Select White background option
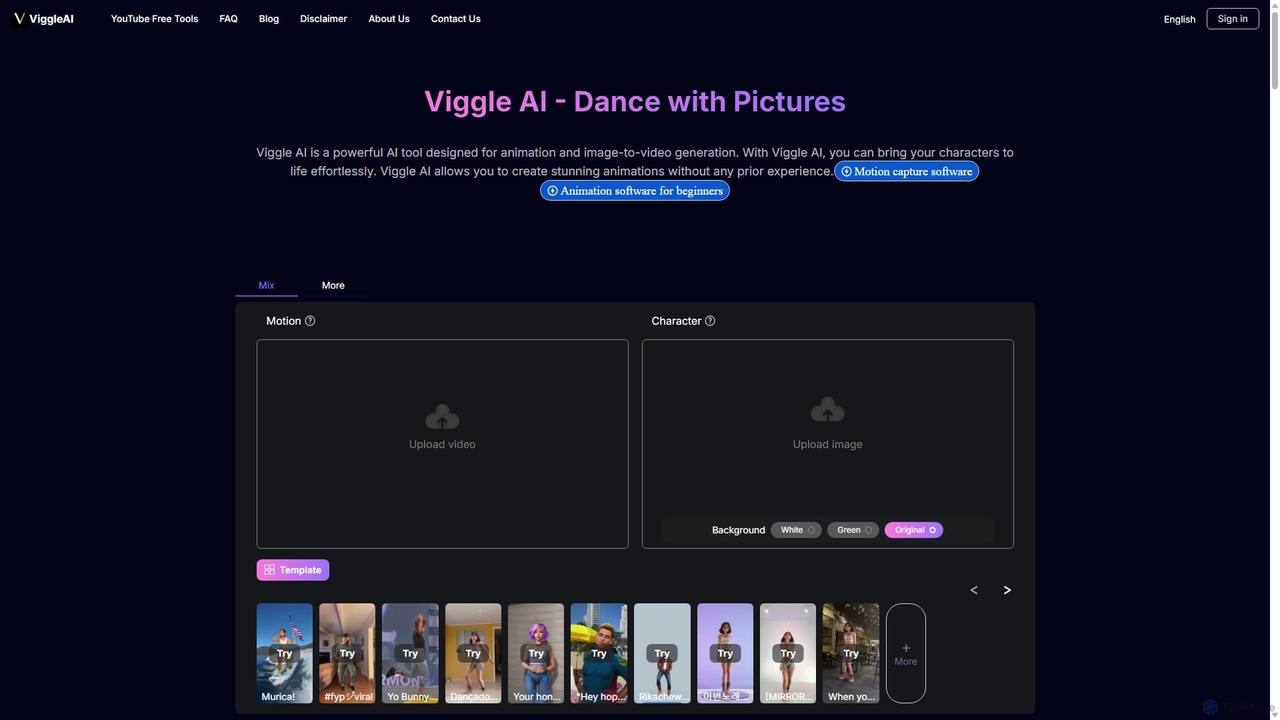Screen dimensions: 1280x720 pos(796,530)
